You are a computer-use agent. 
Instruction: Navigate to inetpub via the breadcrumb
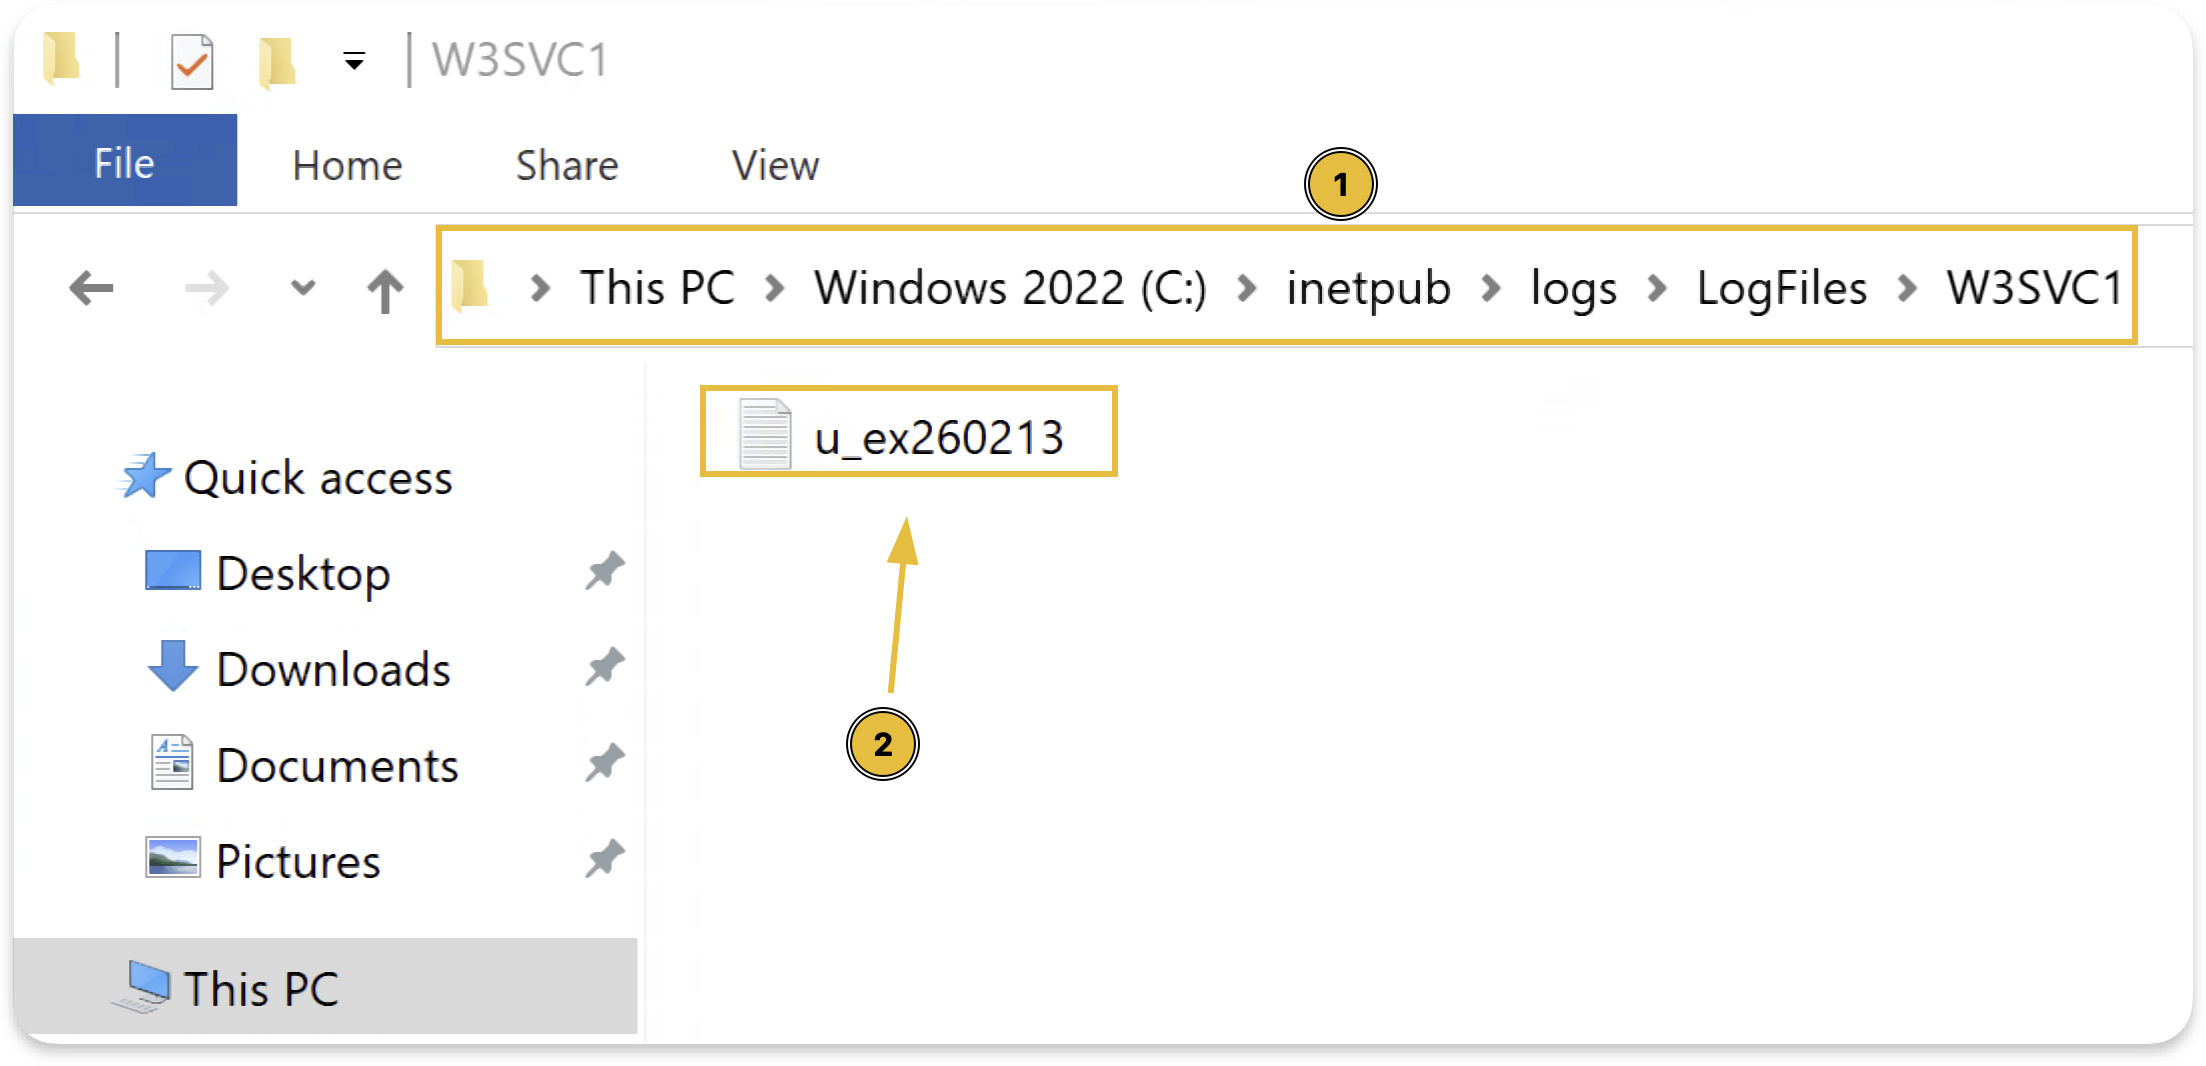click(1368, 287)
